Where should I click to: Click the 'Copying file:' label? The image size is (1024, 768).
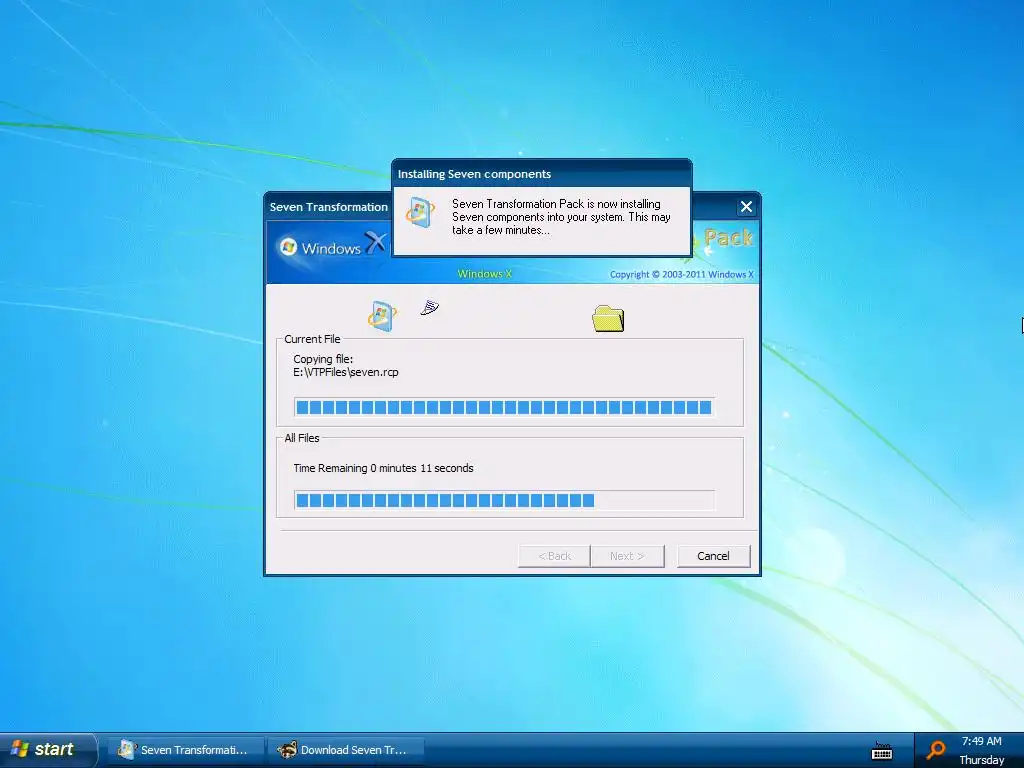tap(323, 359)
